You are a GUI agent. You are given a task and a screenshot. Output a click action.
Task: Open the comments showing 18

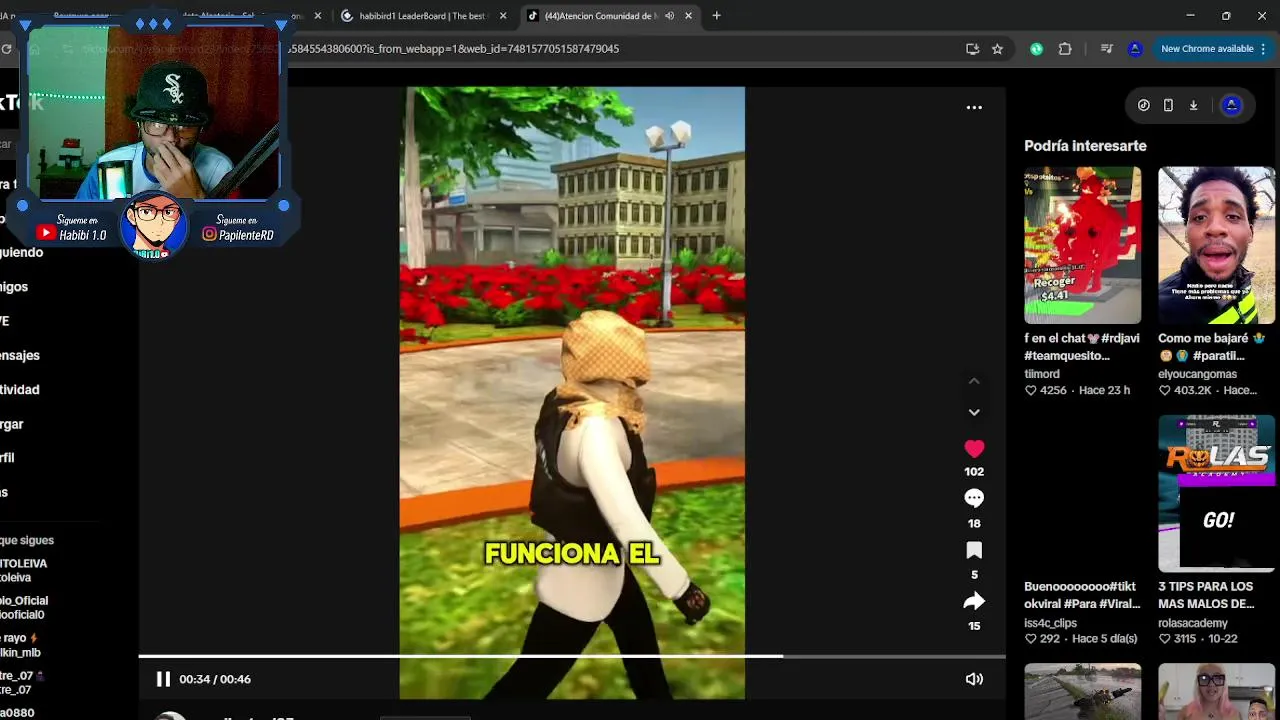tap(974, 498)
